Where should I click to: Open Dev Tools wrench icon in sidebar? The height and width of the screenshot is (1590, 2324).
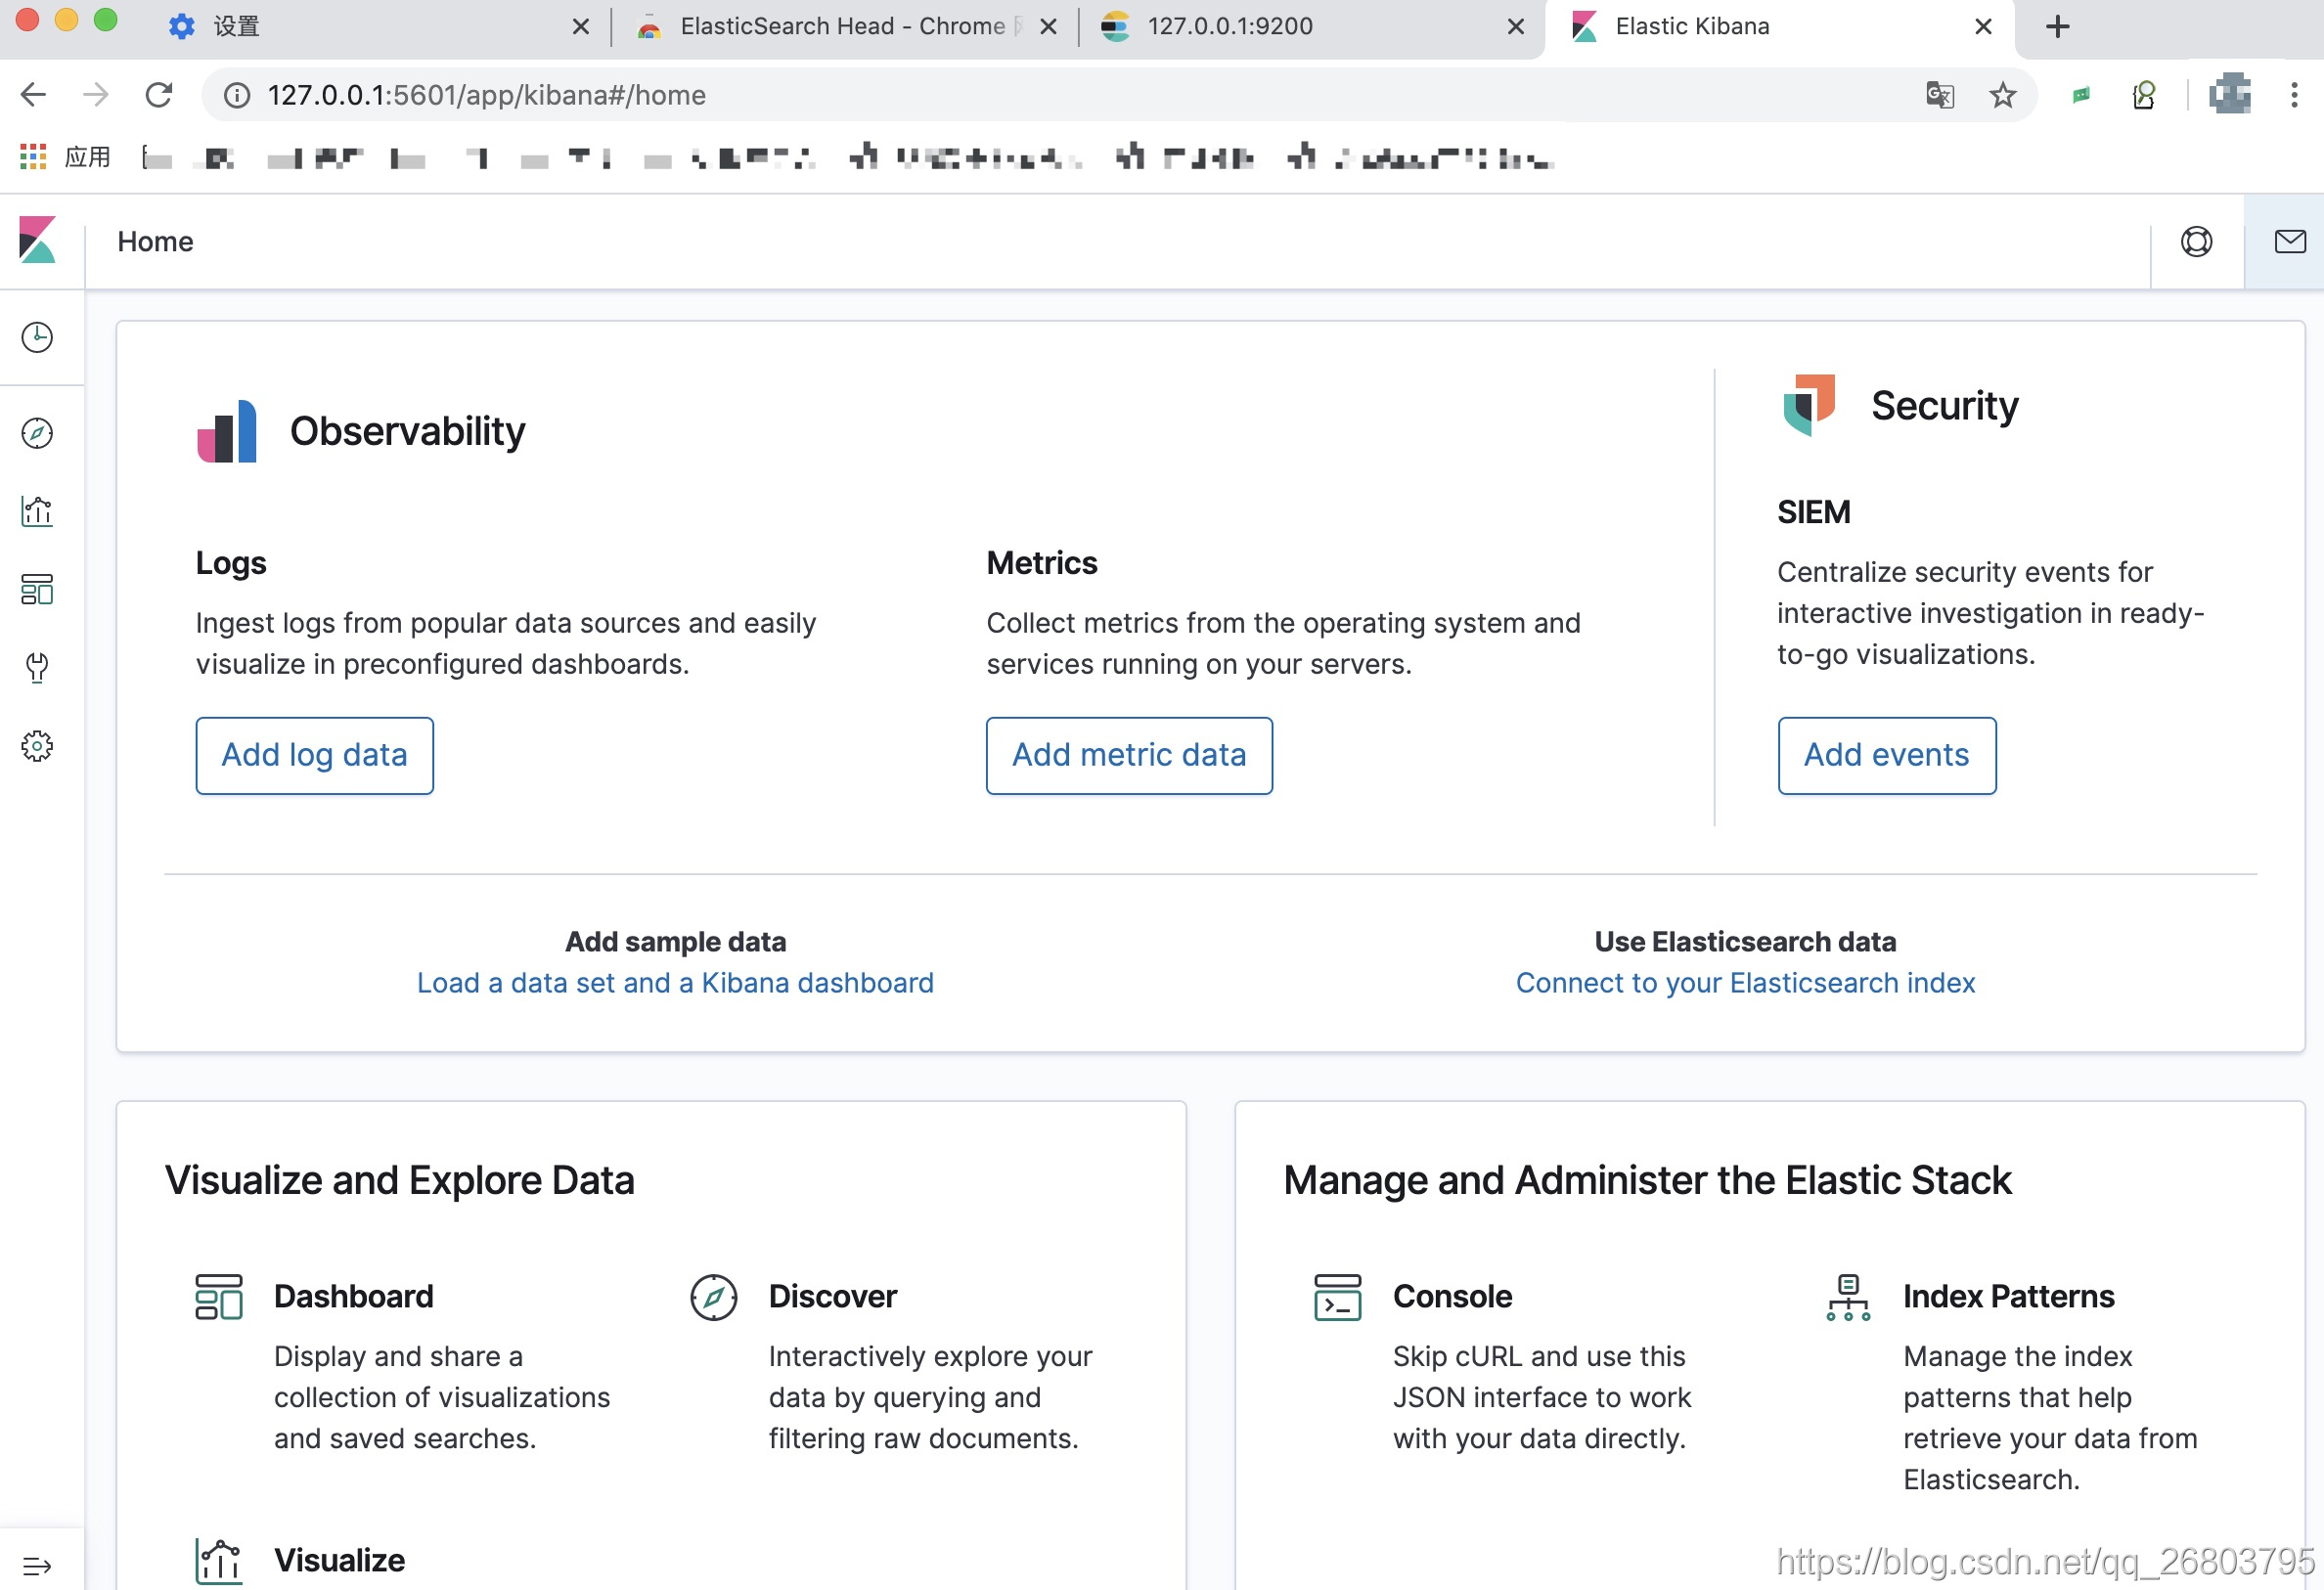click(x=37, y=667)
